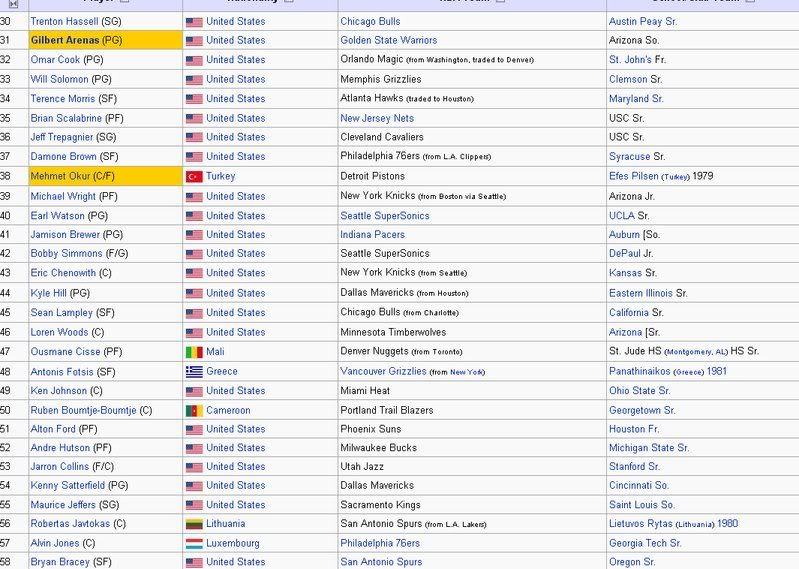799x569 pixels.
Task: Click the US flag in Sean Lampley's row
Action: [194, 313]
